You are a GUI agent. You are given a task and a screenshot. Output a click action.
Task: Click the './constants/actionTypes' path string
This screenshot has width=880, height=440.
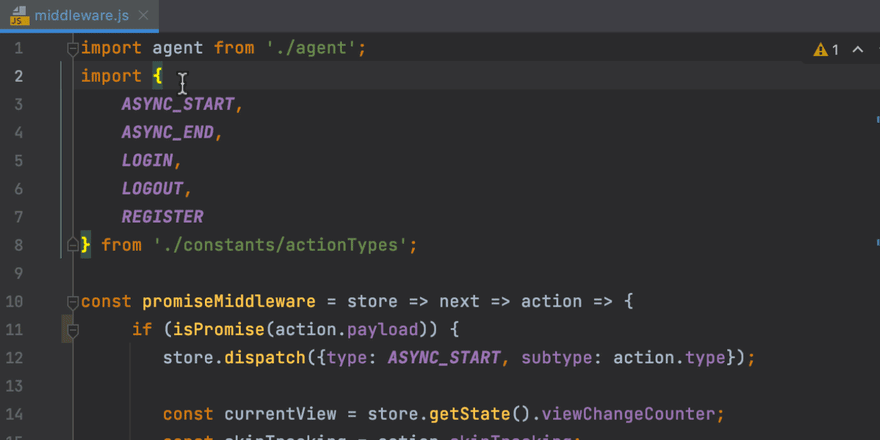point(281,245)
